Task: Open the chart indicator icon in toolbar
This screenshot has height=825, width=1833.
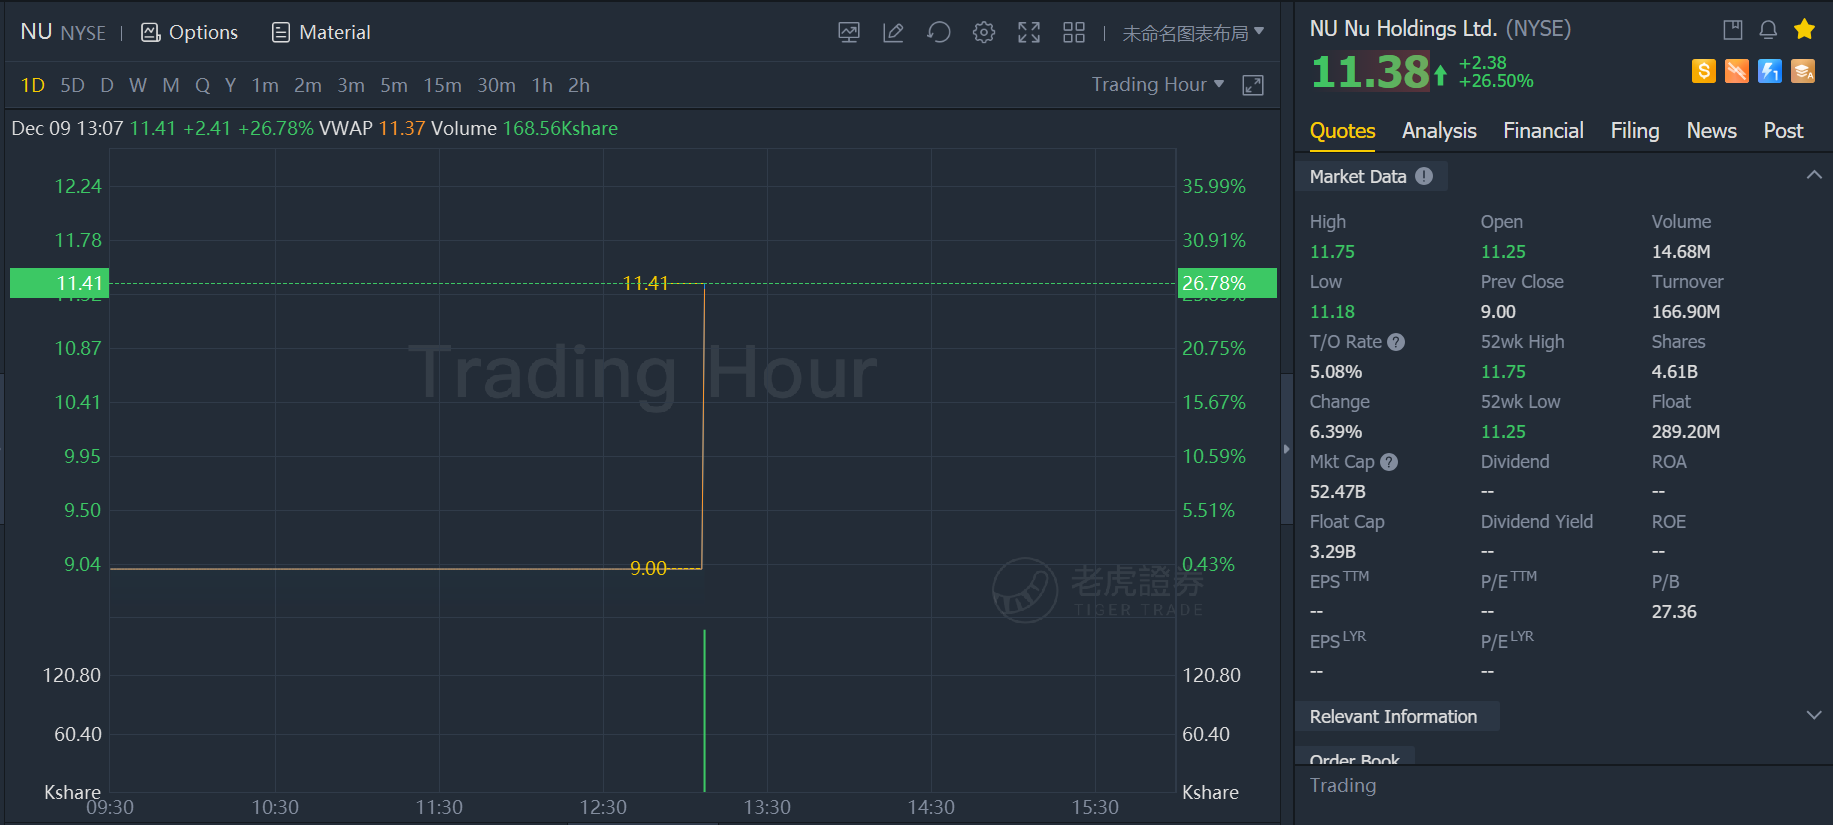Action: pos(849,33)
